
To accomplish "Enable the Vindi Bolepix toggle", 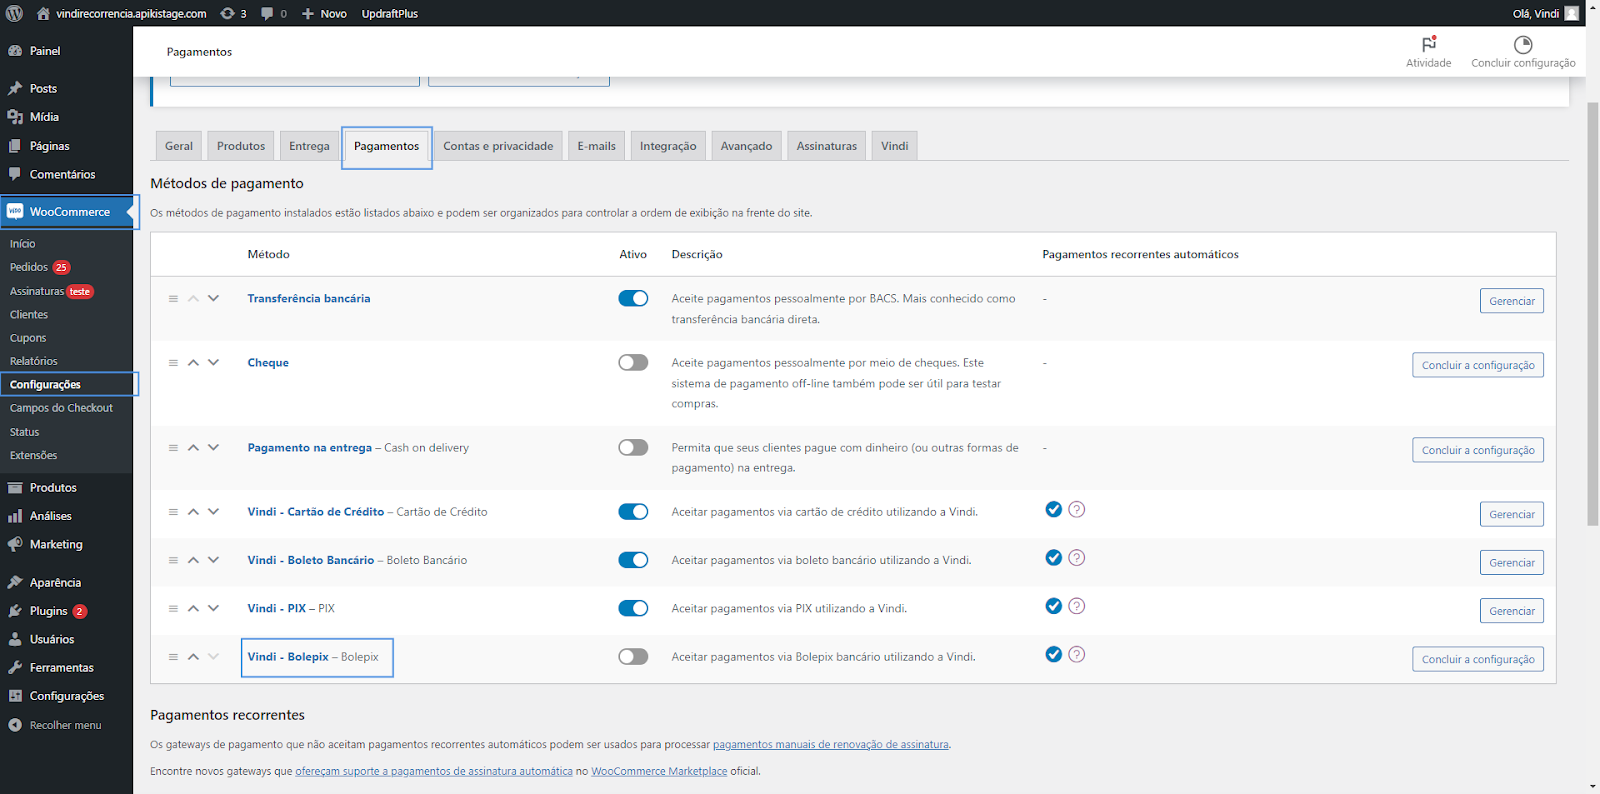I will [633, 657].
